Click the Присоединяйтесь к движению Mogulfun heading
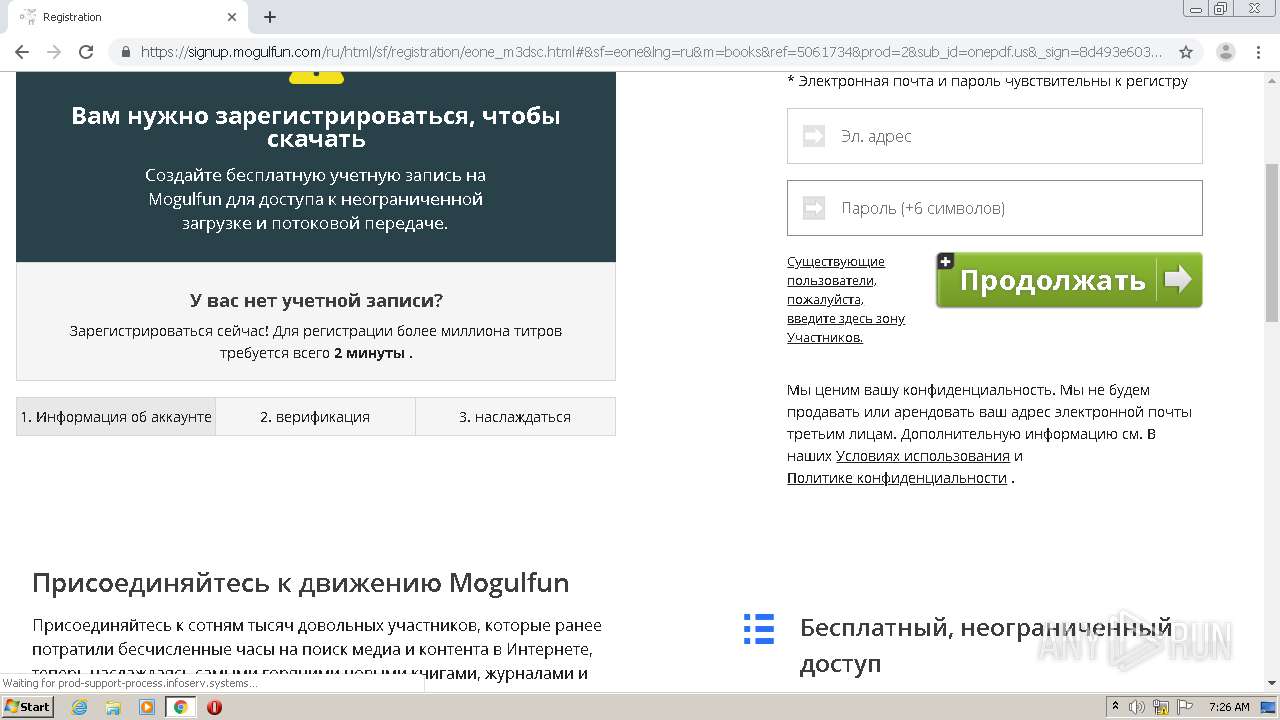 tap(301, 582)
